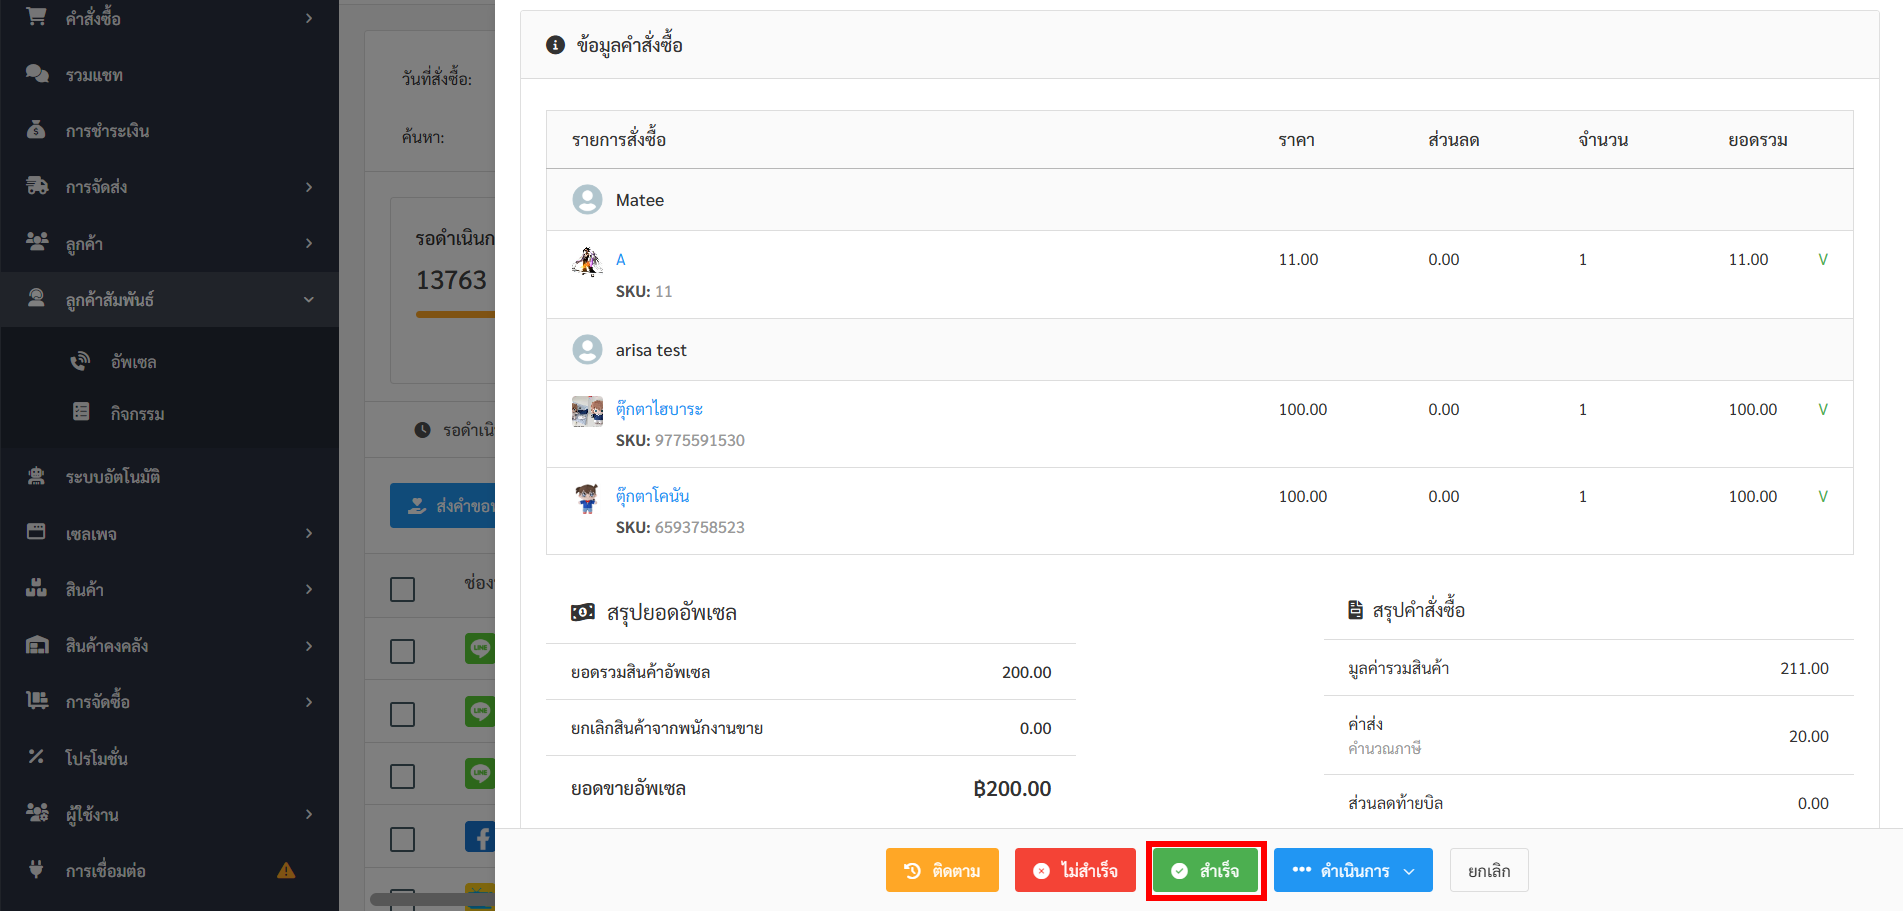Check the Facebook order row checkbox

pos(402,838)
